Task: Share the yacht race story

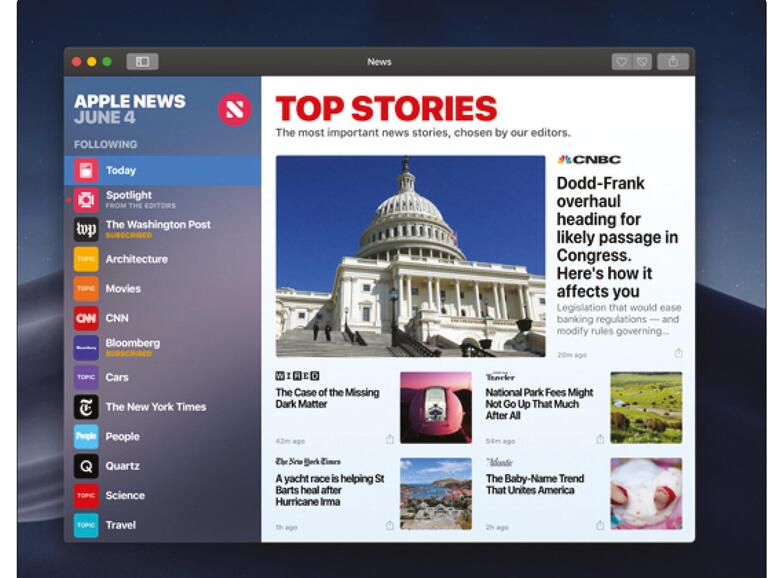Action: [389, 525]
